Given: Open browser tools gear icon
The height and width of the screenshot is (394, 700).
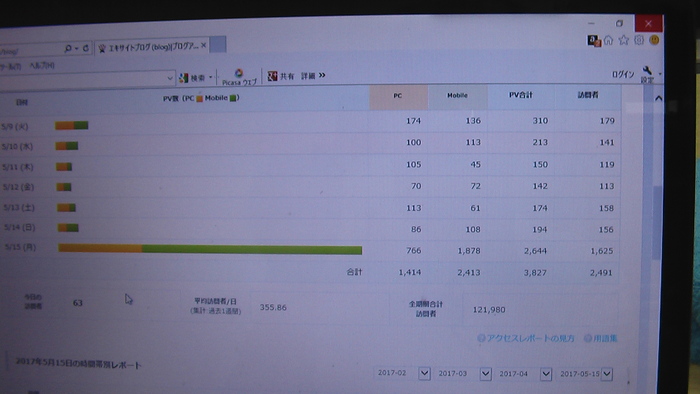Looking at the screenshot, I should (639, 40).
